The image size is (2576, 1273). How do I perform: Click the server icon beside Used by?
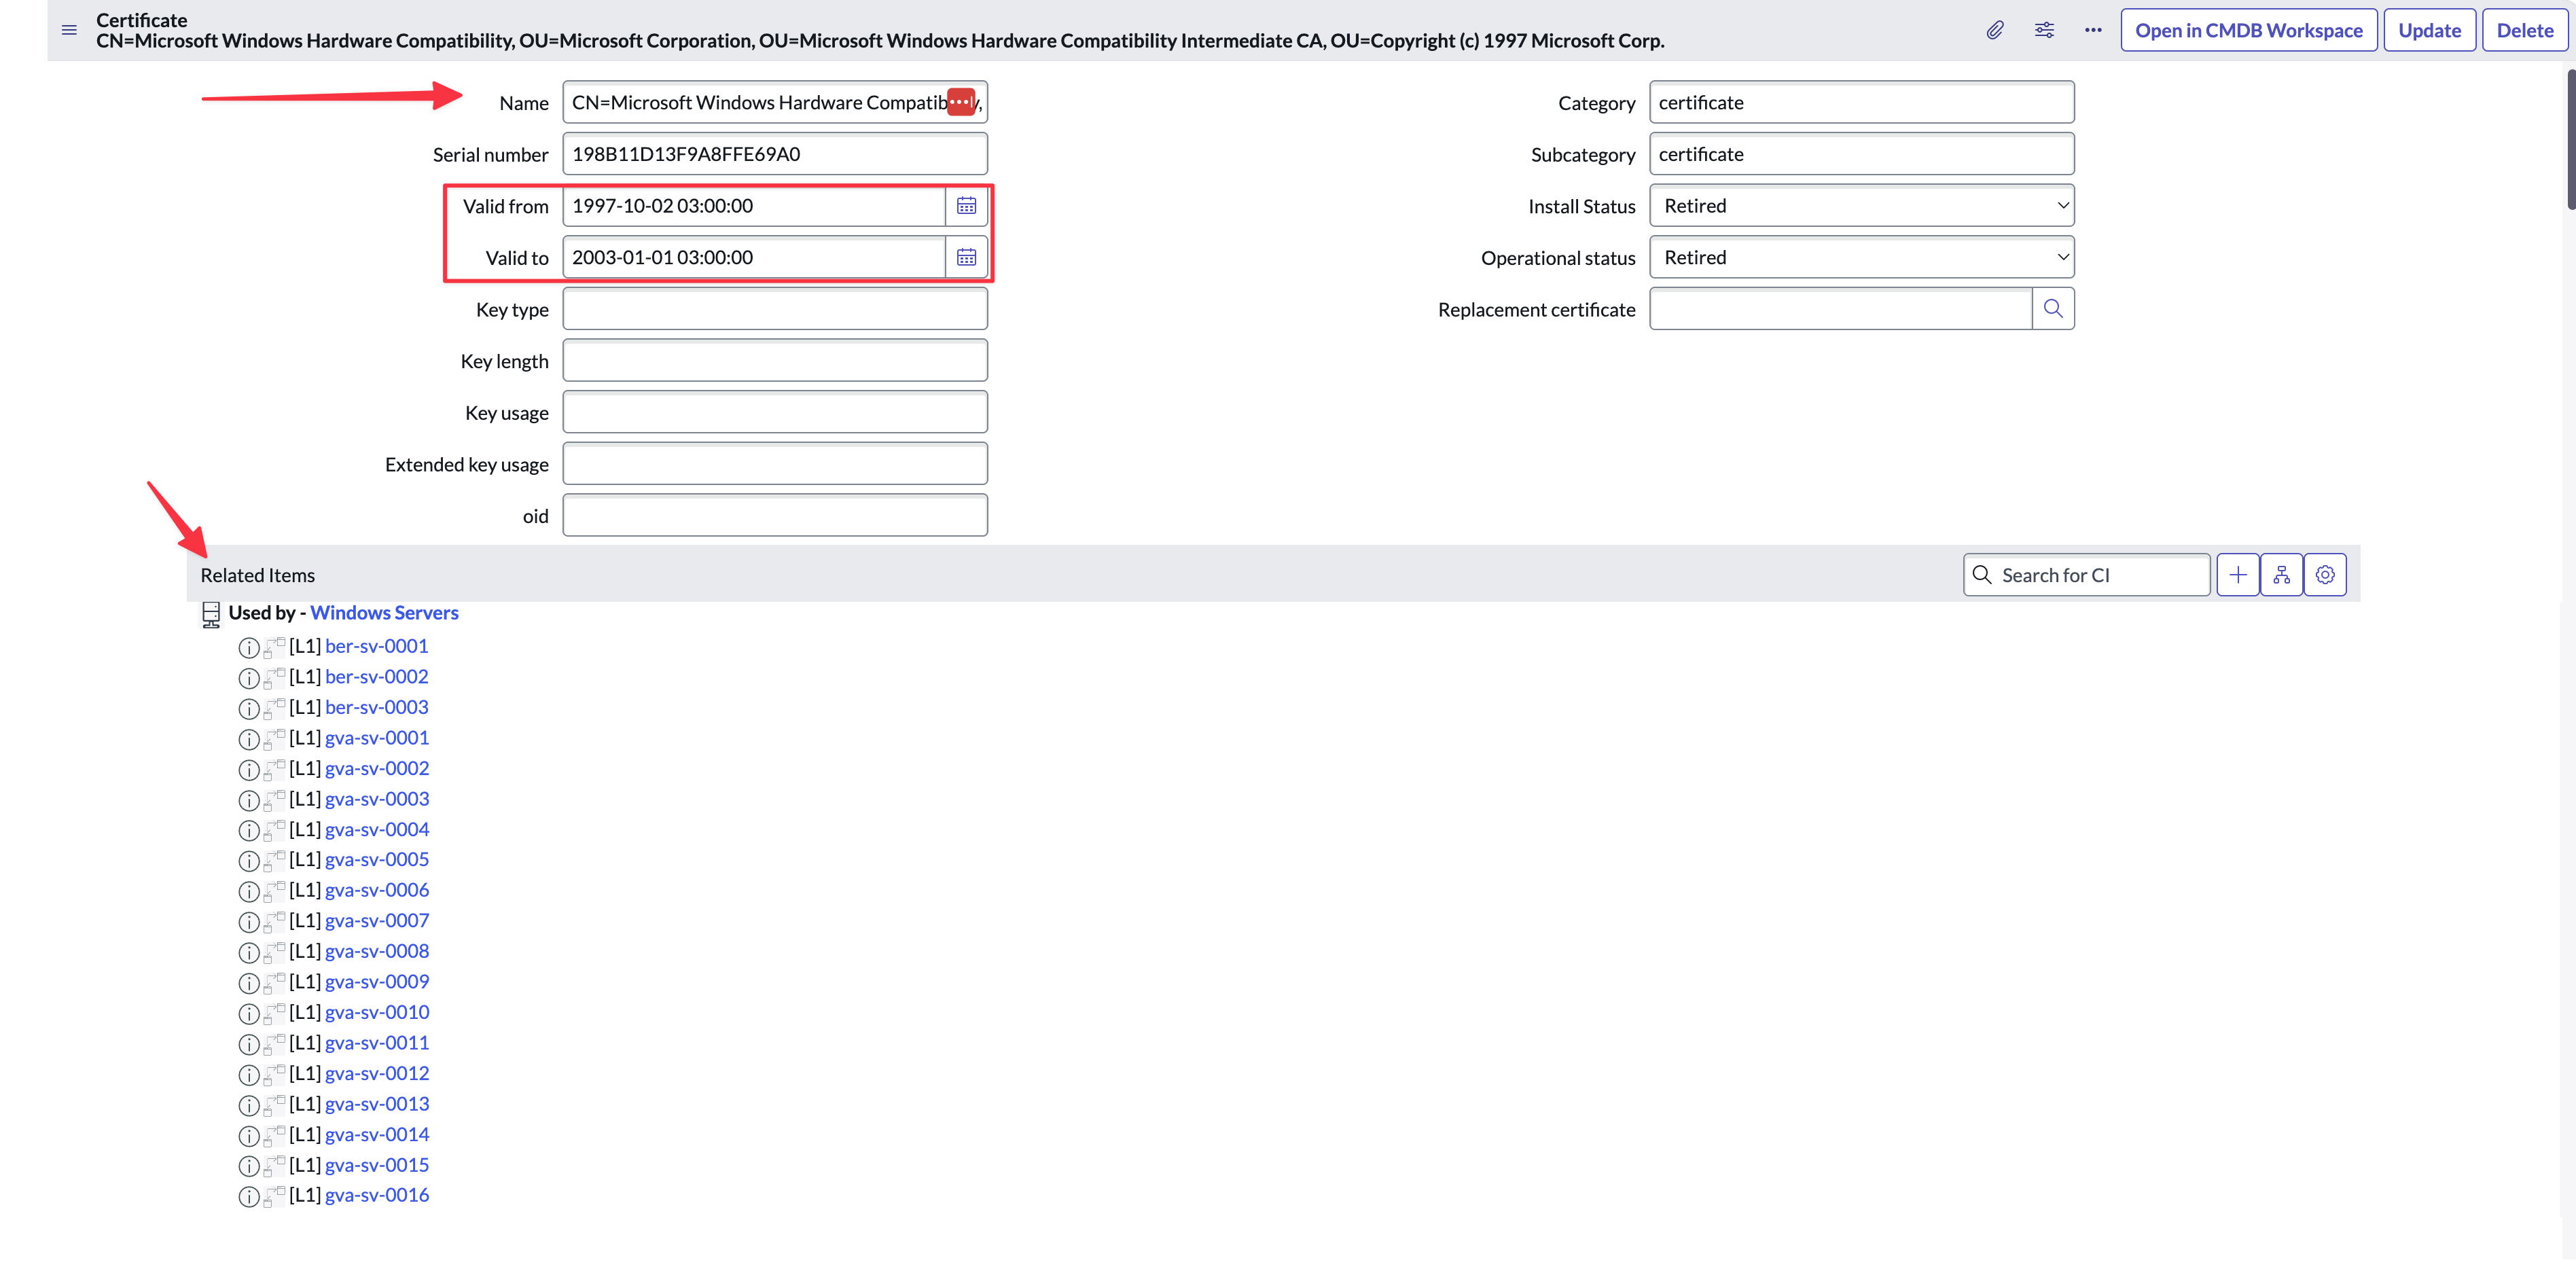[211, 614]
